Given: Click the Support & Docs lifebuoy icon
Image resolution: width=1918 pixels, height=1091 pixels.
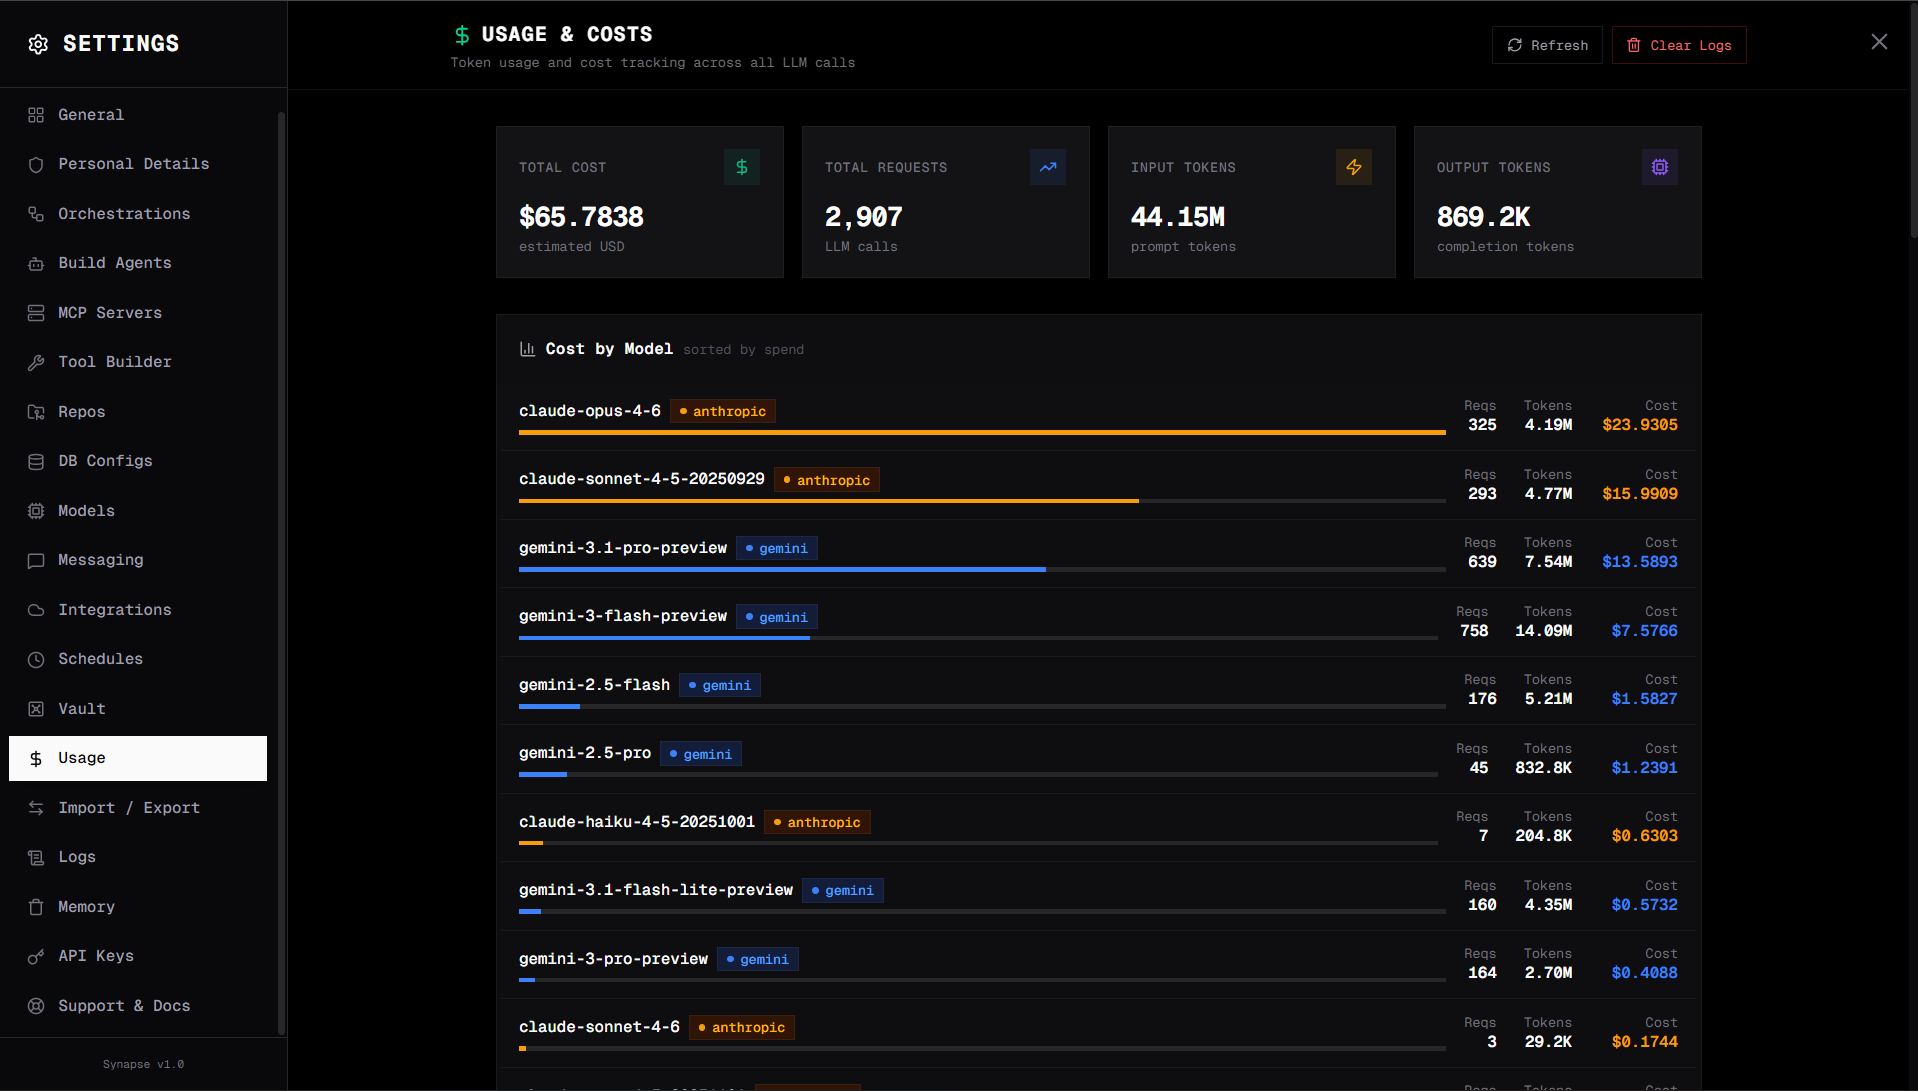Looking at the screenshot, I should click(36, 1006).
